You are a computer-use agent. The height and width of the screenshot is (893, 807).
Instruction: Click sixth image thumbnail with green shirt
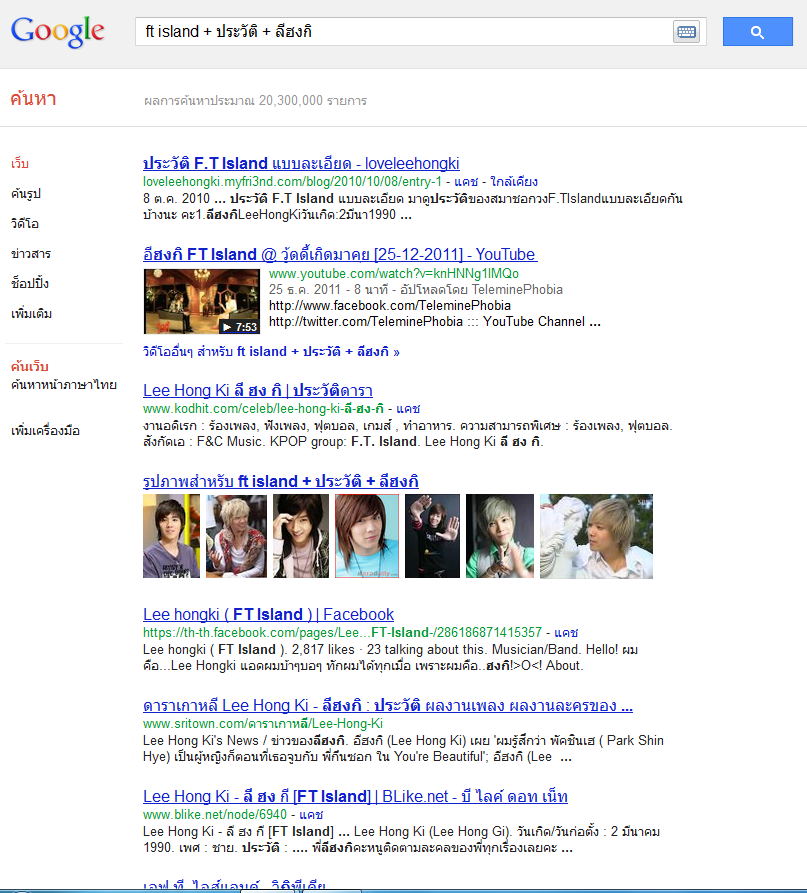[x=500, y=536]
